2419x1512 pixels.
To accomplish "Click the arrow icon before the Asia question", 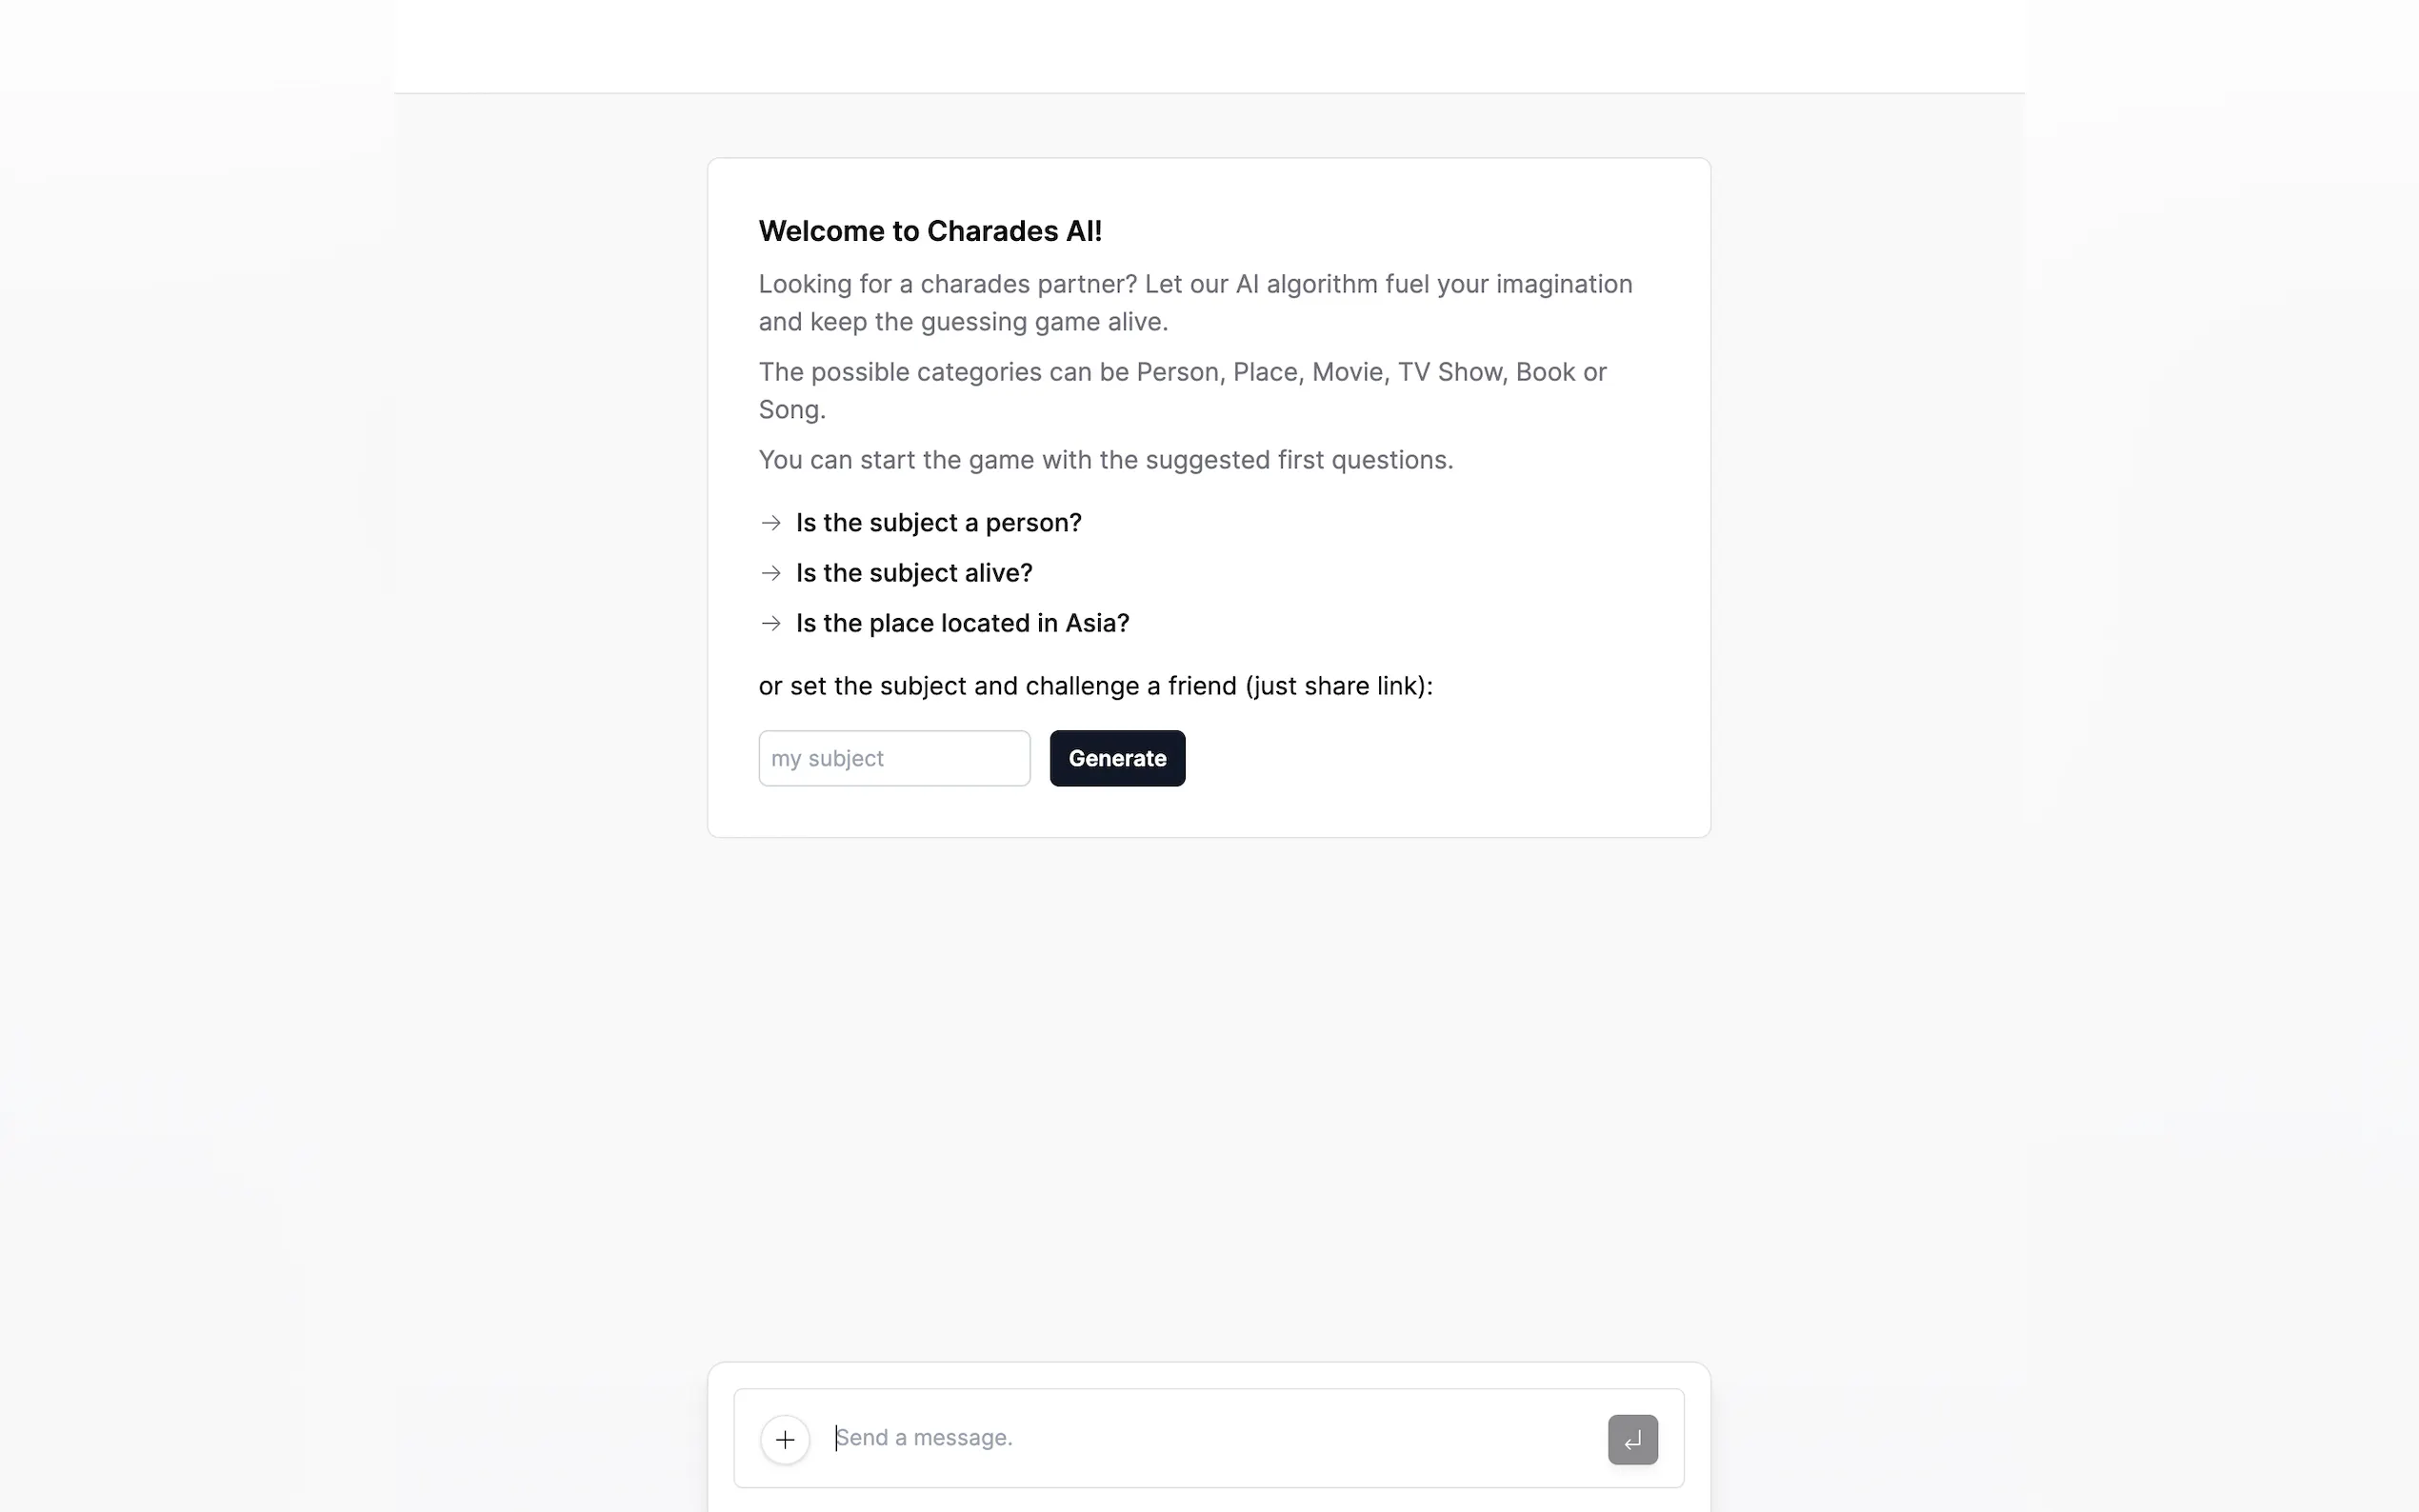I will pos(770,623).
